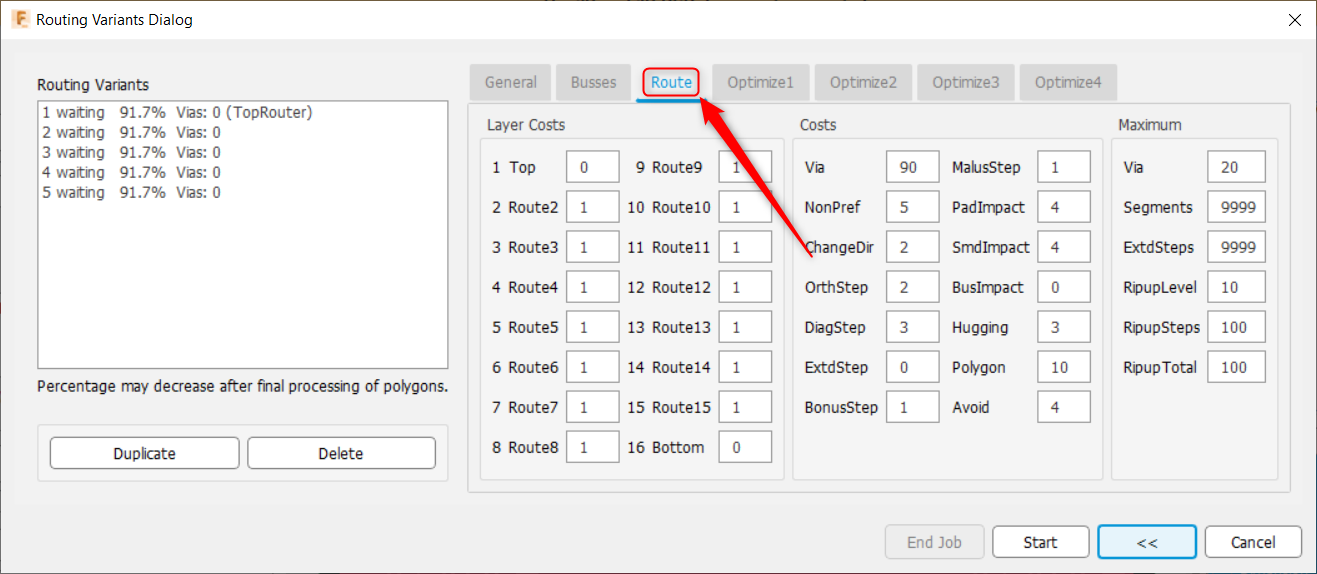Click the Fusion app icon in title bar
The image size is (1317, 574).
pyautogui.click(x=19, y=19)
